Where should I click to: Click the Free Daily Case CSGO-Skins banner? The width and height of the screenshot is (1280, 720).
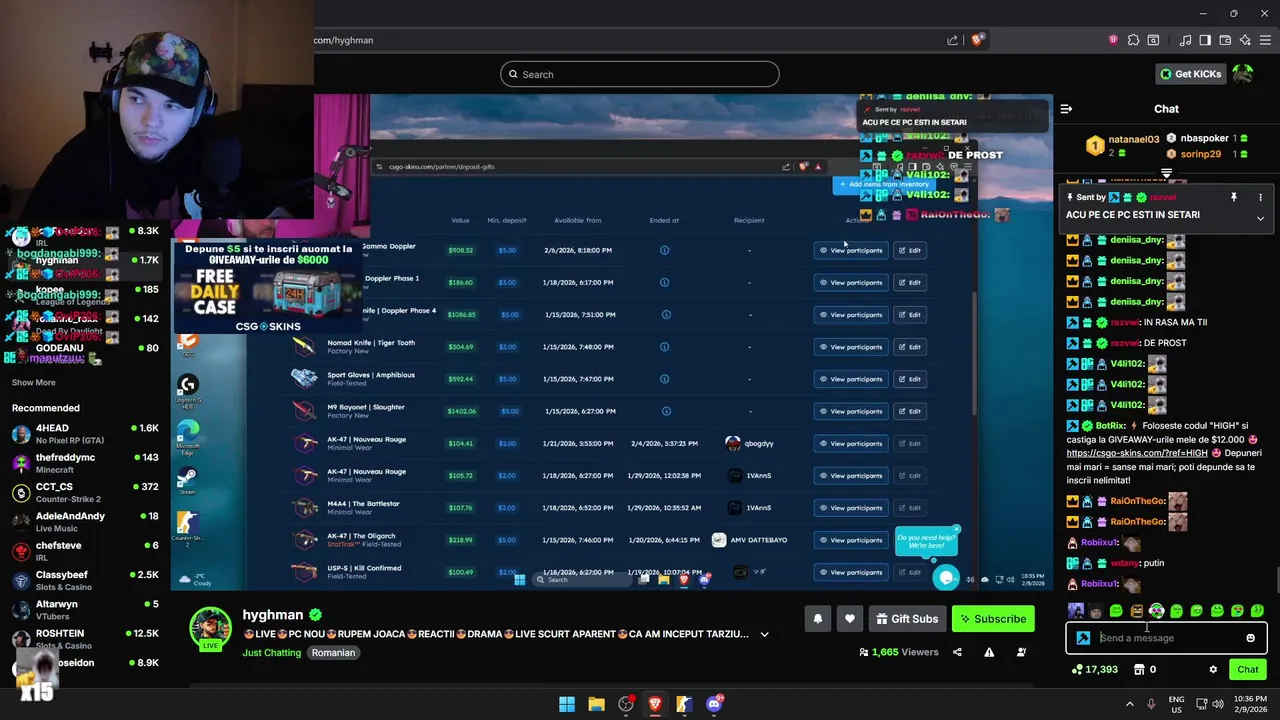click(x=269, y=288)
